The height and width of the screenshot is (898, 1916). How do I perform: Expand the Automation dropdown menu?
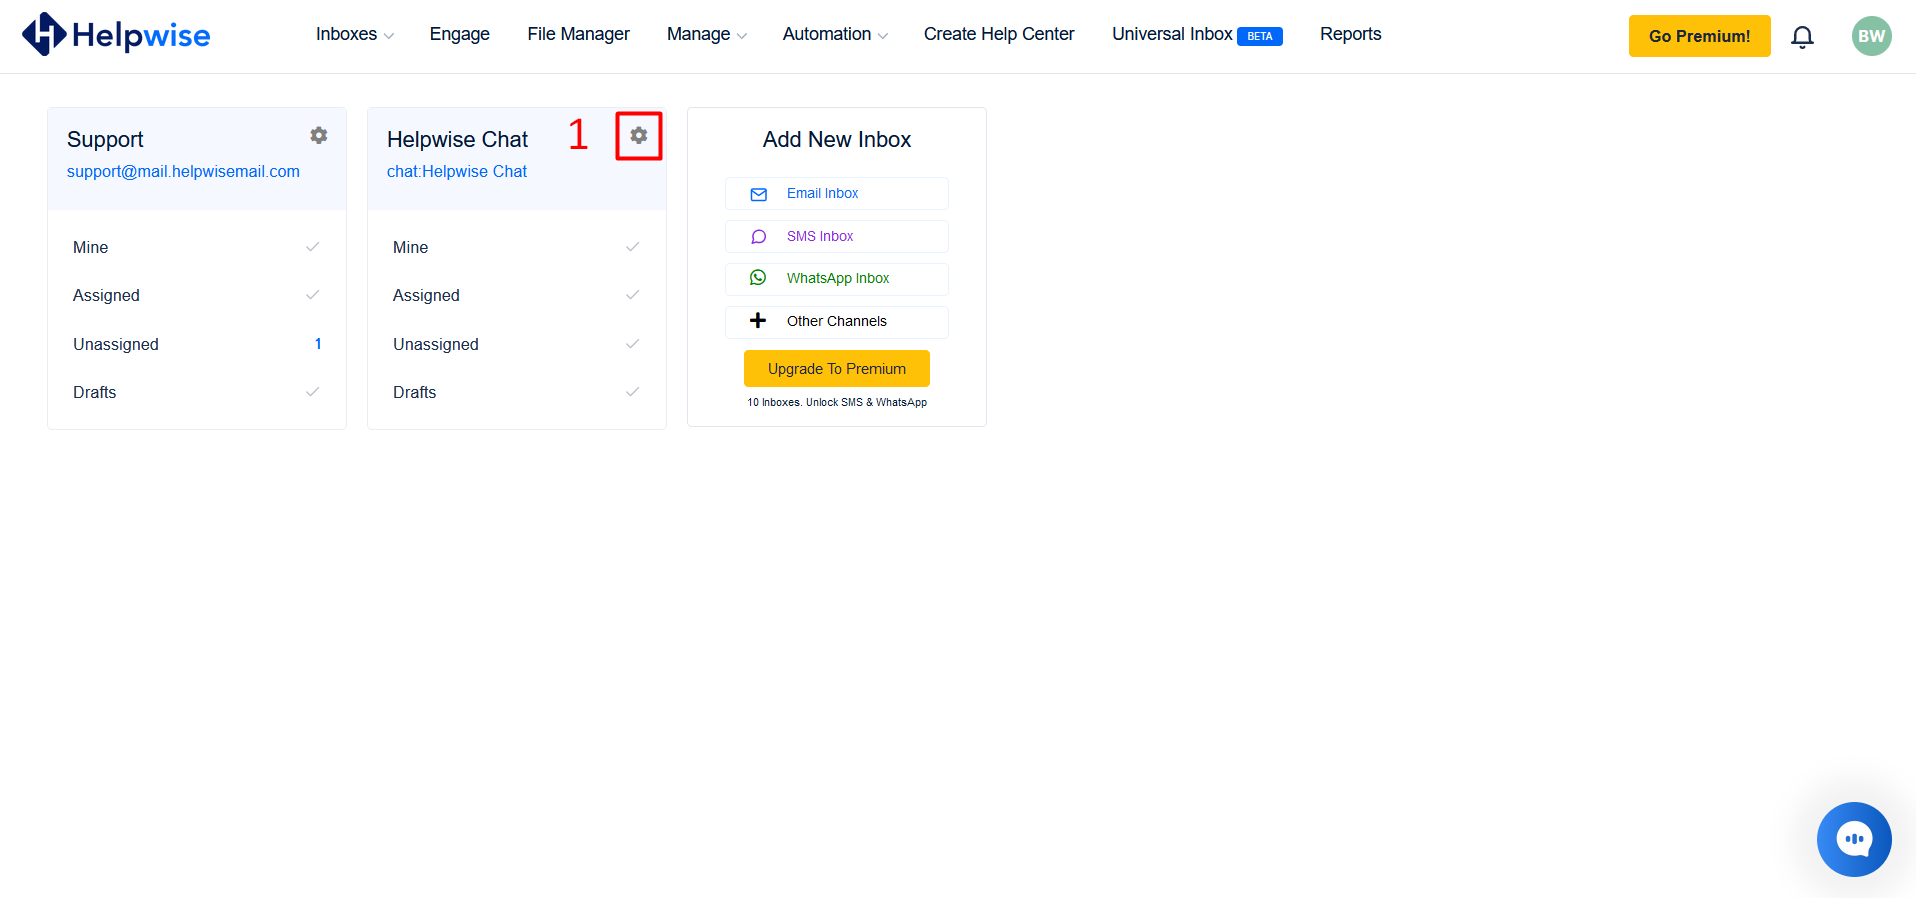(x=834, y=34)
